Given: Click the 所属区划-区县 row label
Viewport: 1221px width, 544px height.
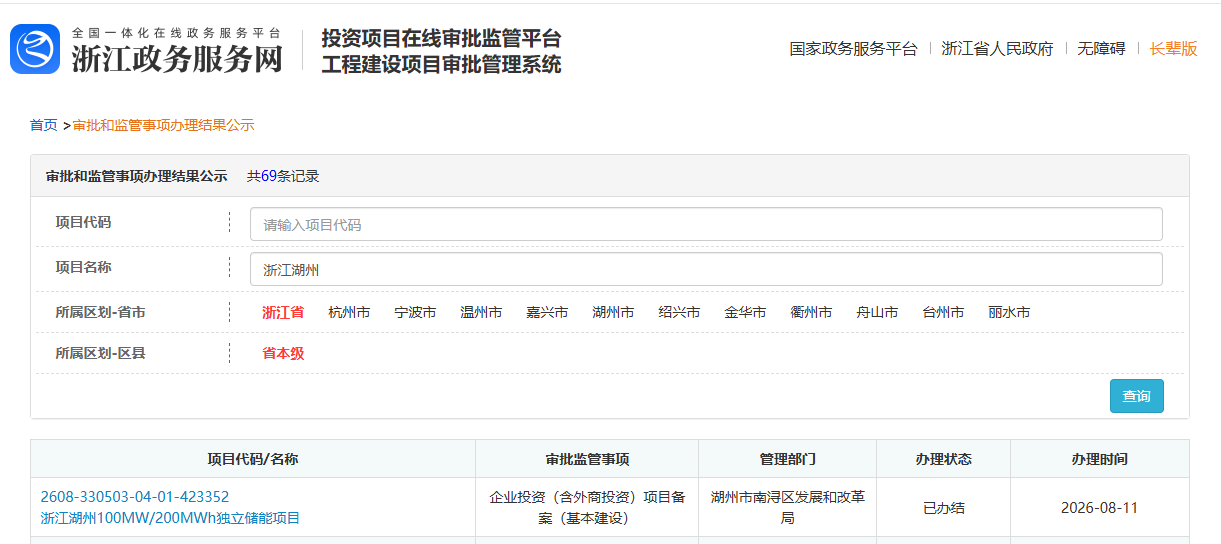Looking at the screenshot, I should [x=100, y=353].
